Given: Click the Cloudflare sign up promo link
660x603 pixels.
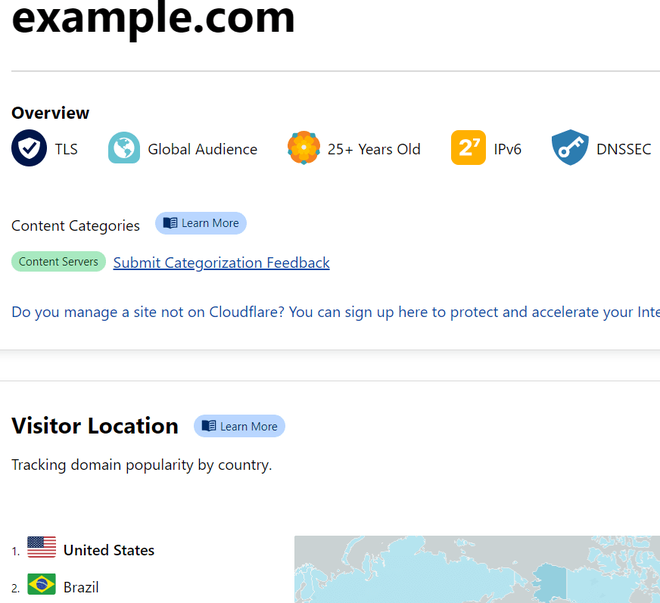Looking at the screenshot, I should click(x=335, y=312).
